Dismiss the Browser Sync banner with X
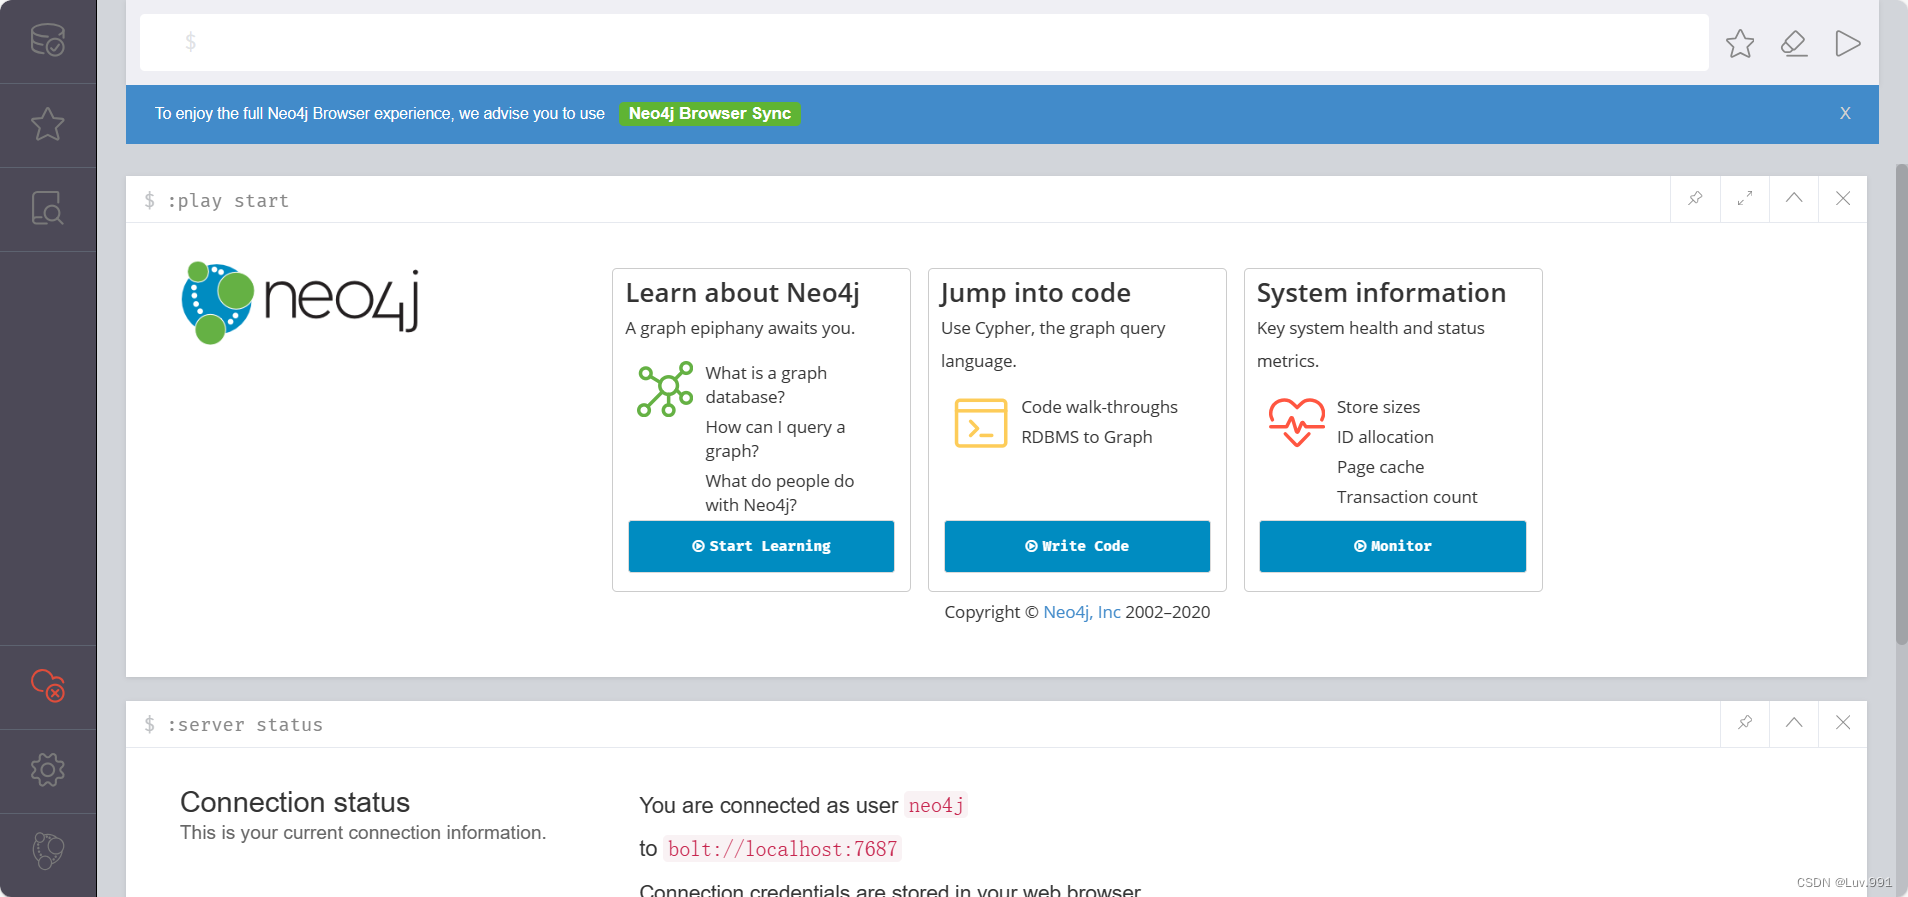This screenshot has width=1908, height=897. click(1845, 113)
